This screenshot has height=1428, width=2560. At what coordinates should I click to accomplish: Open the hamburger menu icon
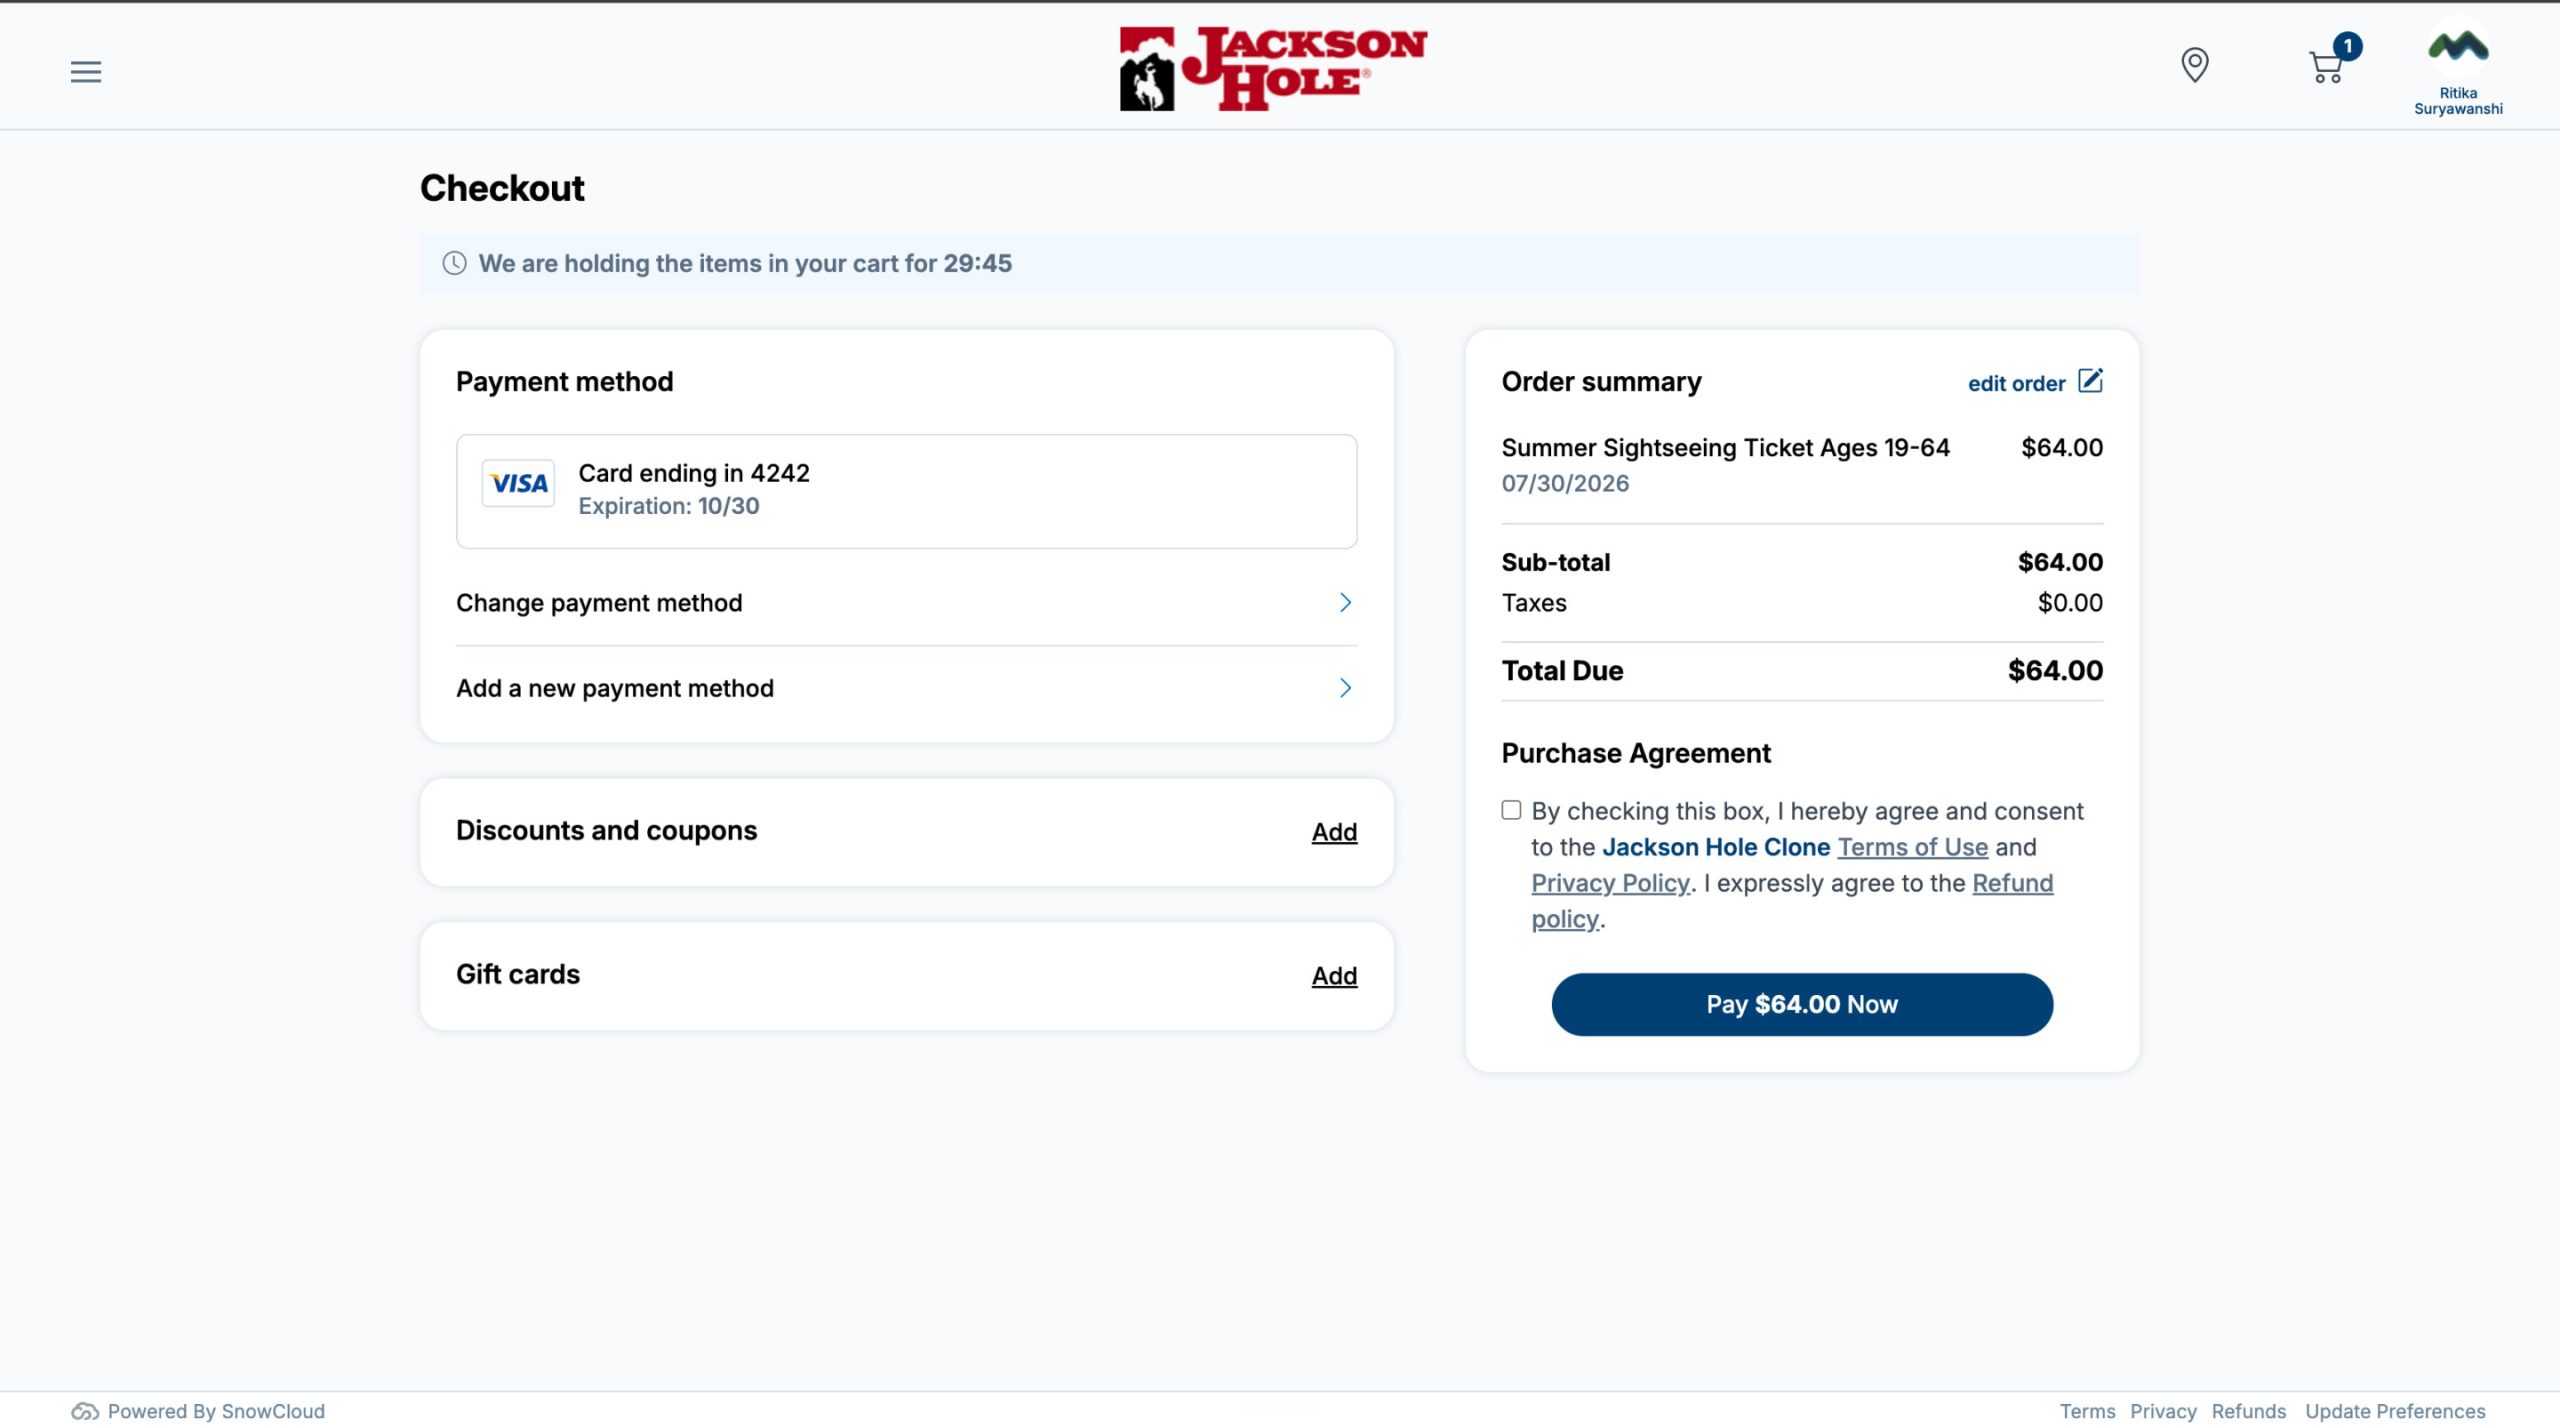point(86,72)
